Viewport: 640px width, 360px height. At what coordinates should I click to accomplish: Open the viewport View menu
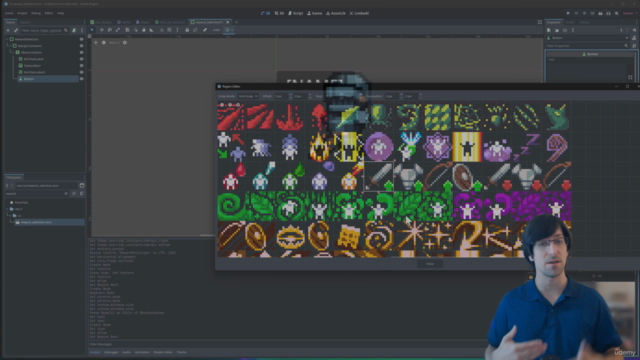216,30
